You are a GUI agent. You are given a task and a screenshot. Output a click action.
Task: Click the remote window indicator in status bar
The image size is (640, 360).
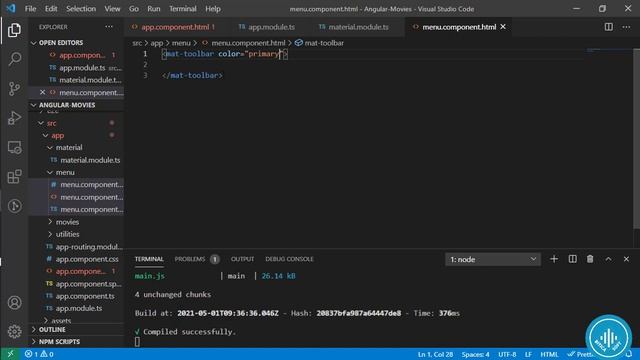(x=10, y=354)
